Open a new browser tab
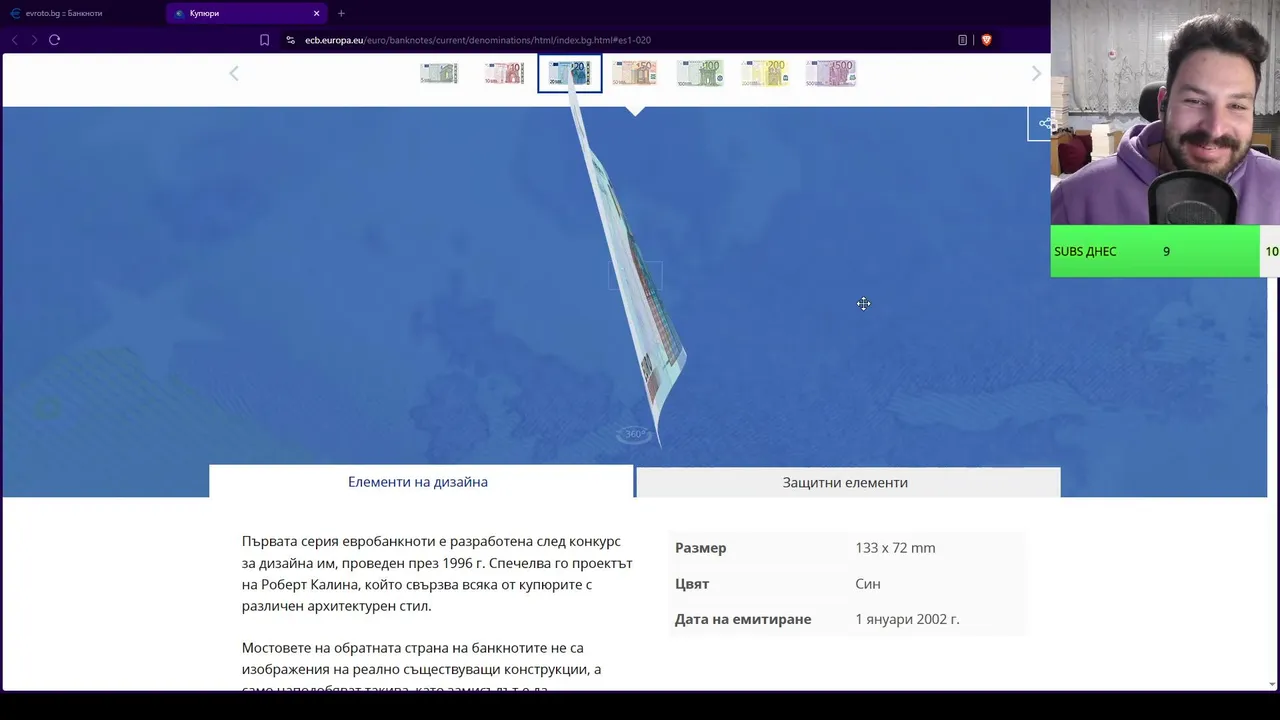The width and height of the screenshot is (1280, 720). (341, 13)
